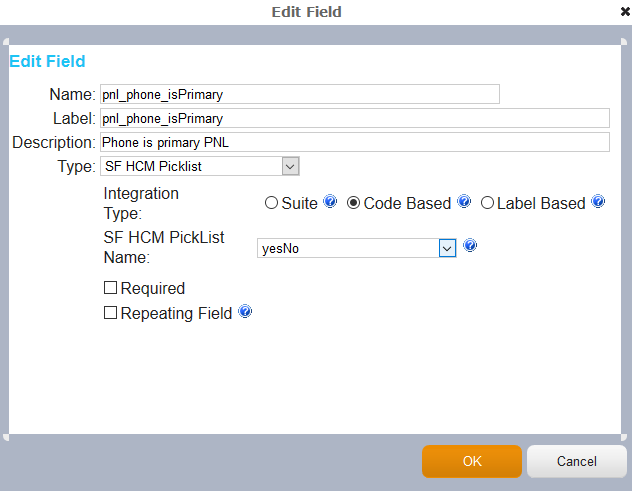This screenshot has height=495, width=632.
Task: Enable the Repeating Field checkbox
Action: [110, 313]
